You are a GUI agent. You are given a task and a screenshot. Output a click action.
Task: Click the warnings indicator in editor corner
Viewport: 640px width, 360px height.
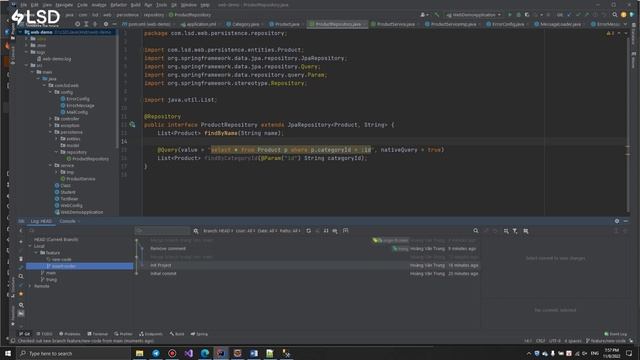[x=611, y=33]
